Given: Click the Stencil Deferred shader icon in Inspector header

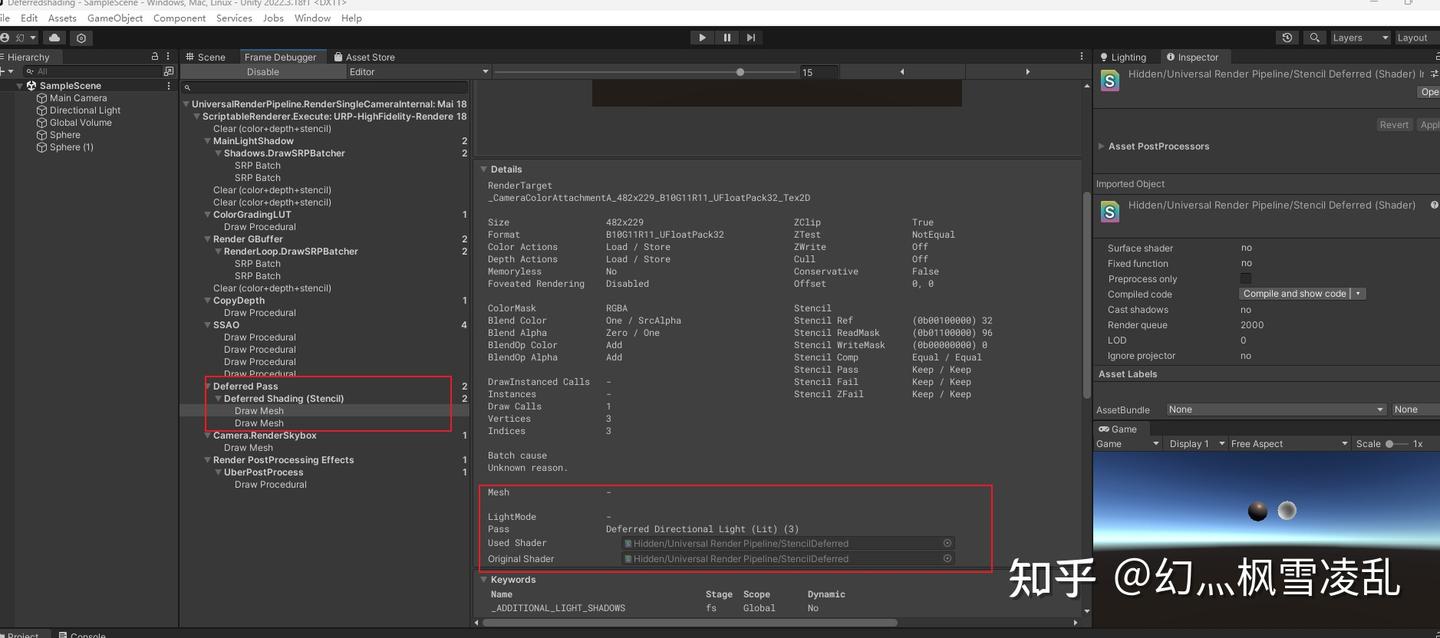Looking at the screenshot, I should pos(1110,81).
